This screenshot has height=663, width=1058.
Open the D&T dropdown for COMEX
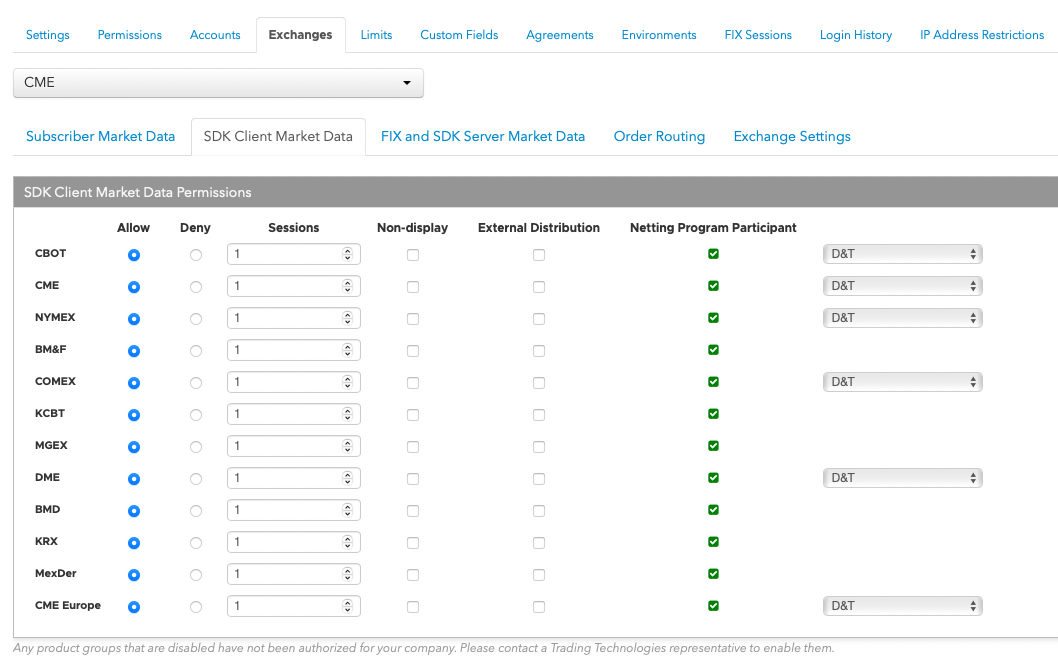pyautogui.click(x=903, y=382)
